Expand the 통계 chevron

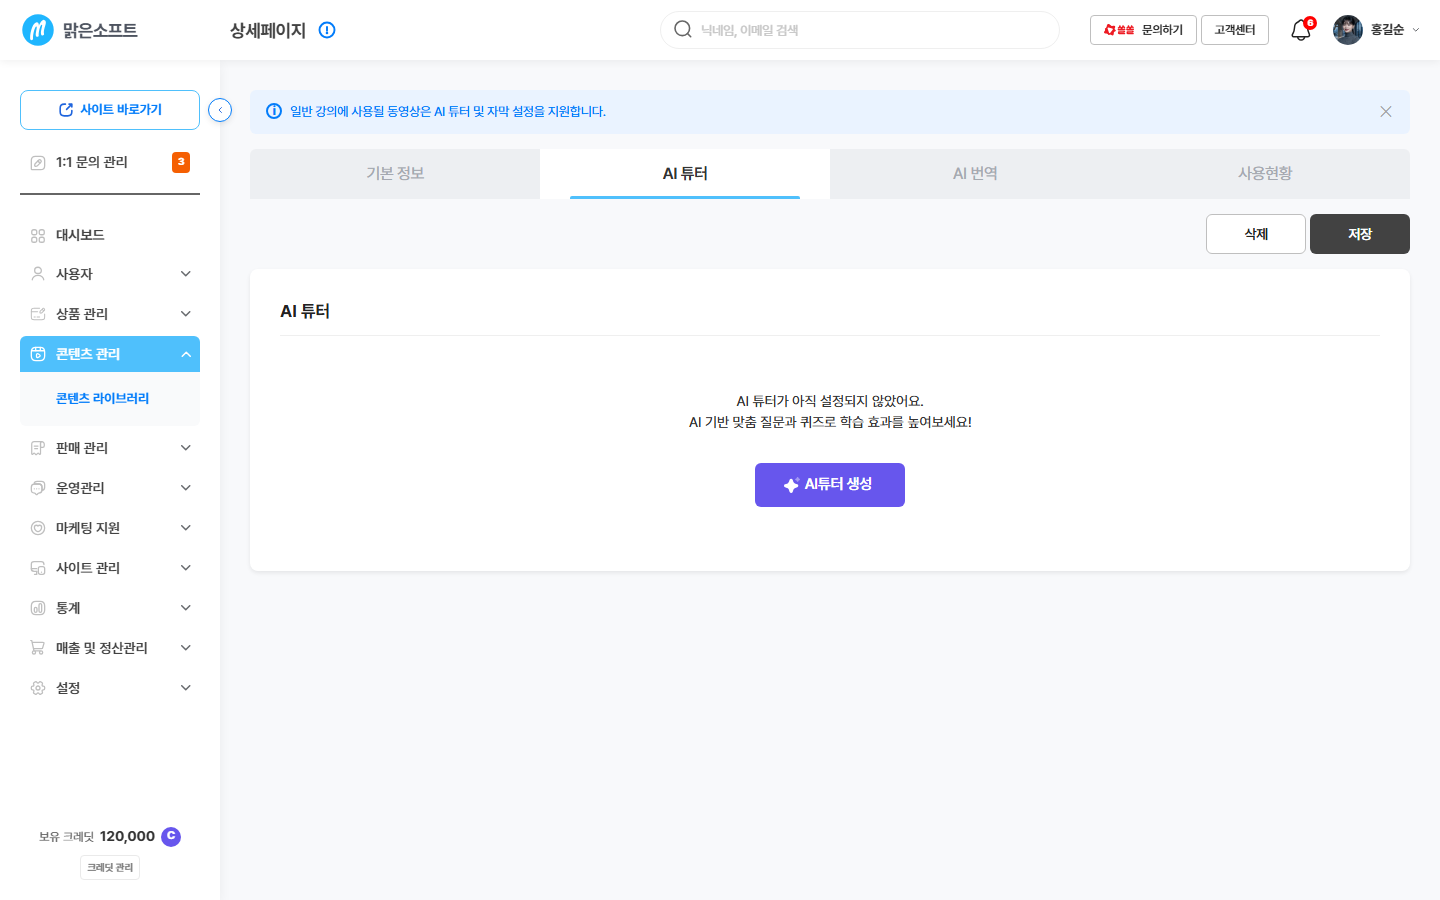(x=186, y=608)
